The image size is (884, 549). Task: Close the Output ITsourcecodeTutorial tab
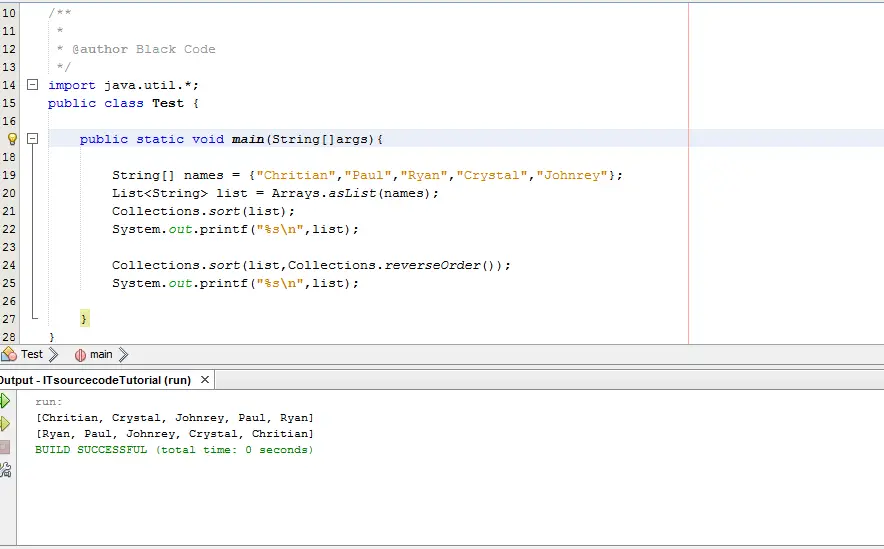click(205, 380)
